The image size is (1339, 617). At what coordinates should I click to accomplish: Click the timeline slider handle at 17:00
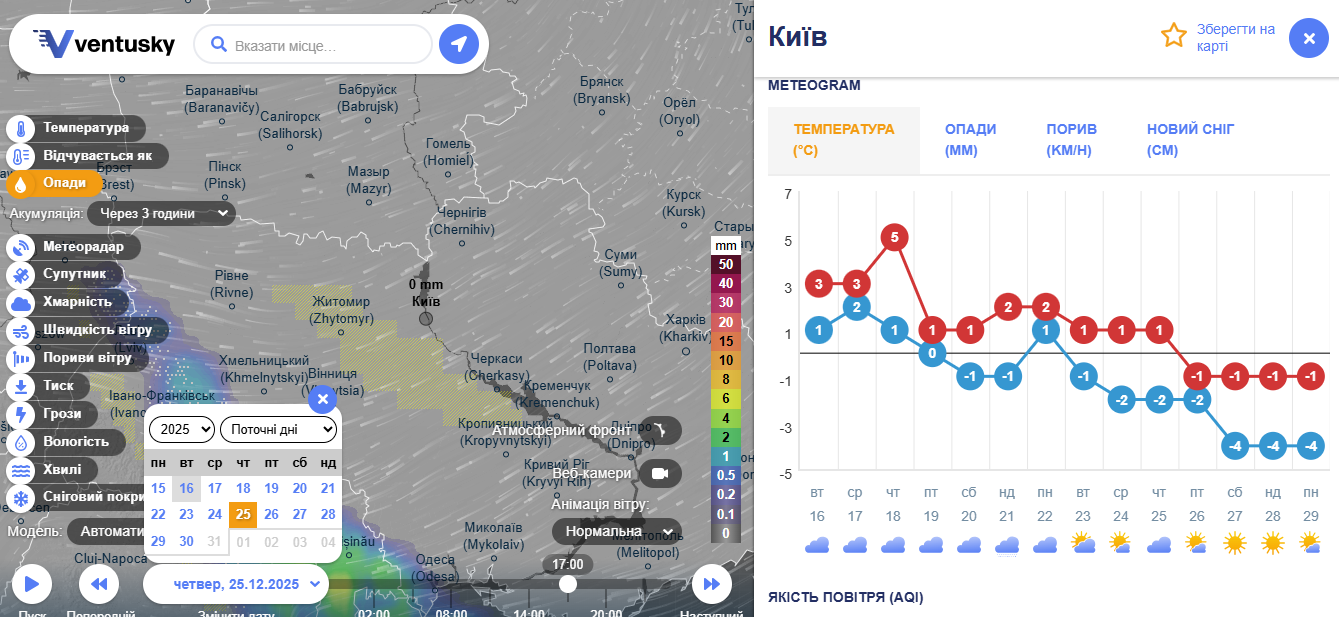pos(568,584)
